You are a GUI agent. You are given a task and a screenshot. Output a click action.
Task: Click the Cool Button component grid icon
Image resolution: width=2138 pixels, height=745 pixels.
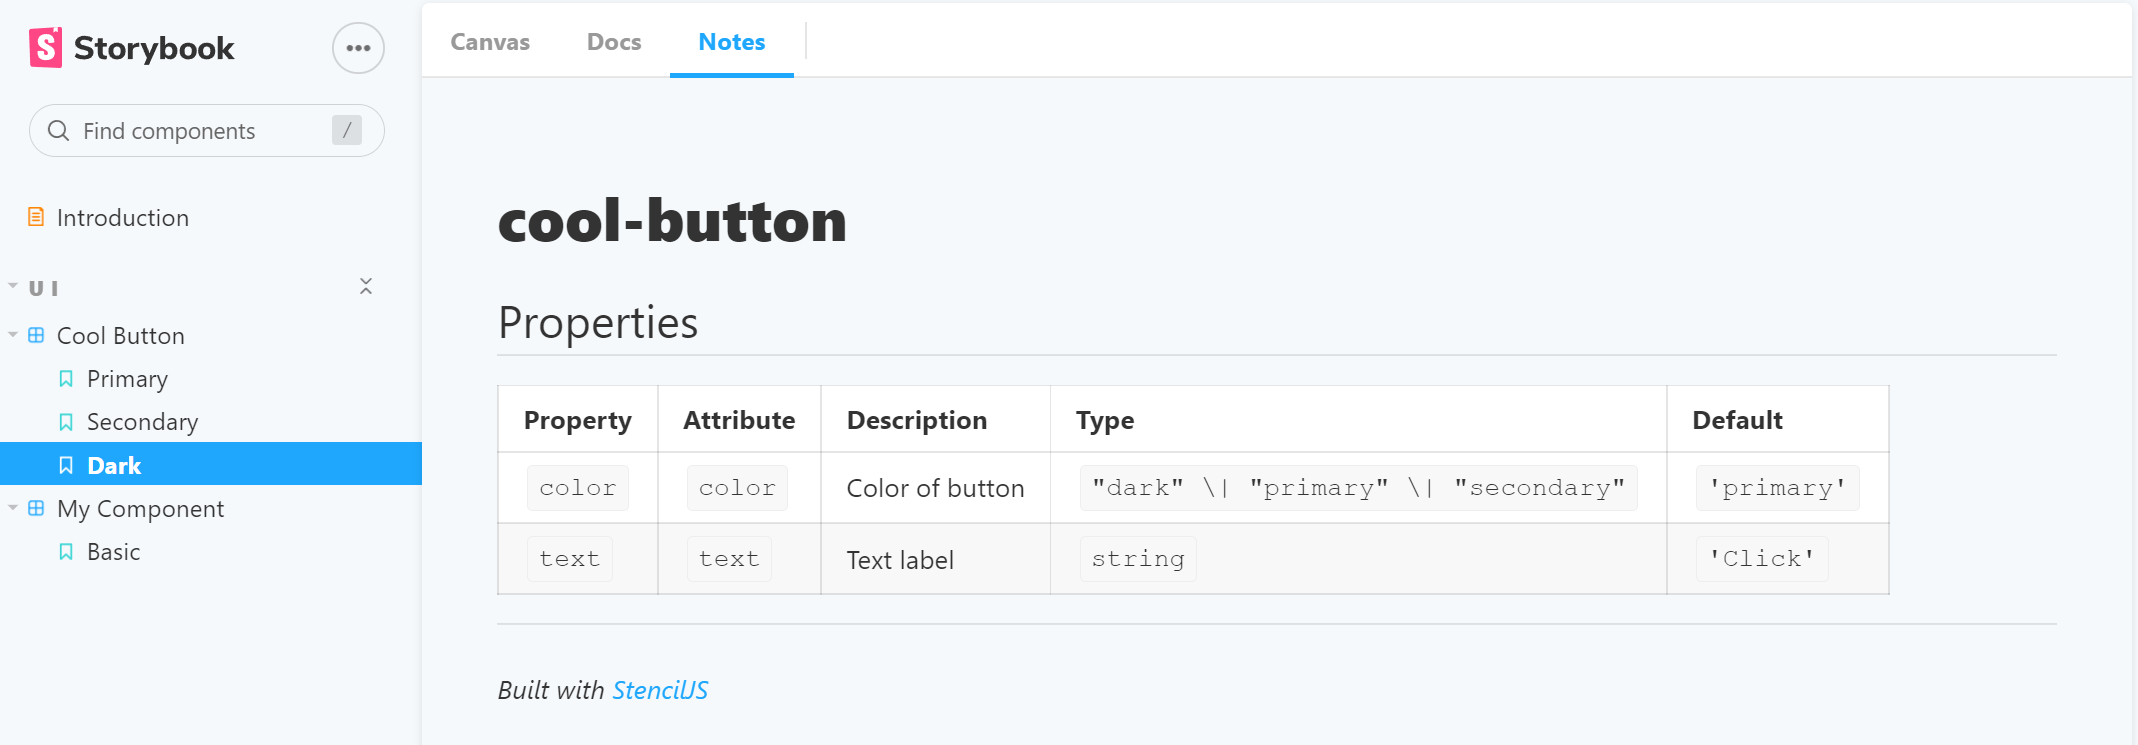point(36,335)
